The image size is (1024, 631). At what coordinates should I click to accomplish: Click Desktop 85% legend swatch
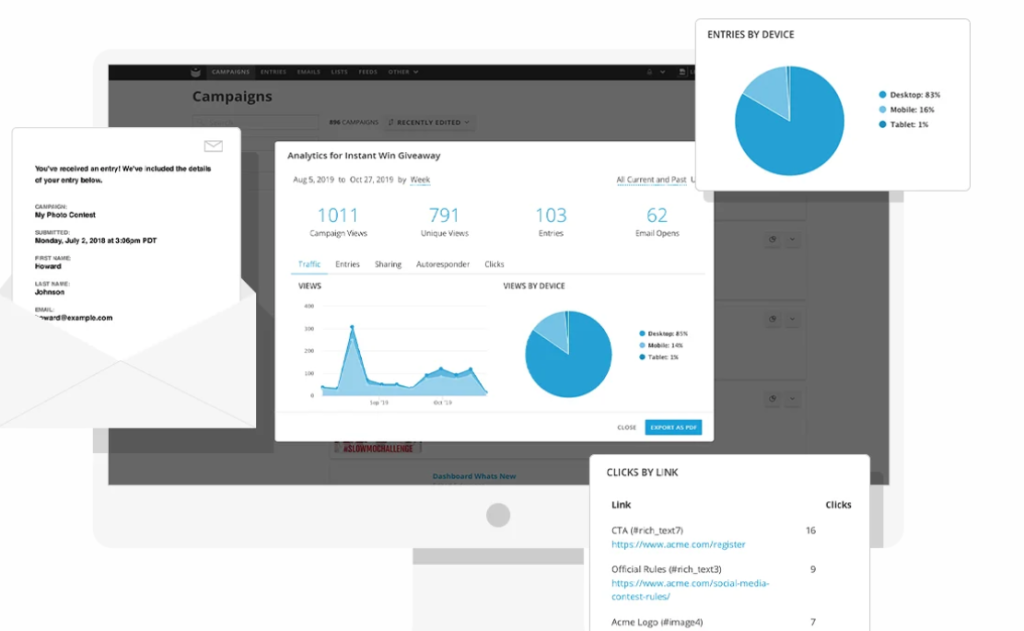642,334
